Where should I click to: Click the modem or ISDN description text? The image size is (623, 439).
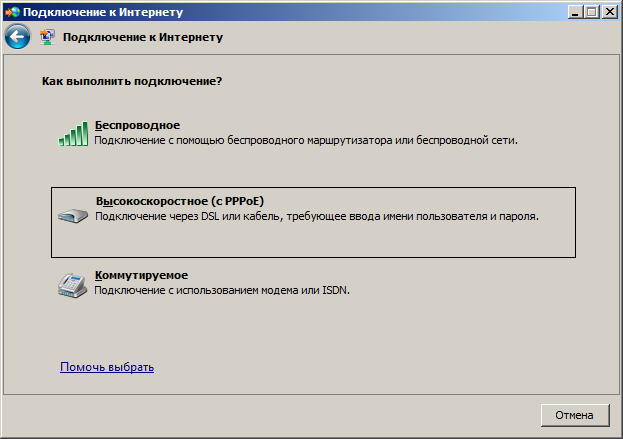point(222,290)
